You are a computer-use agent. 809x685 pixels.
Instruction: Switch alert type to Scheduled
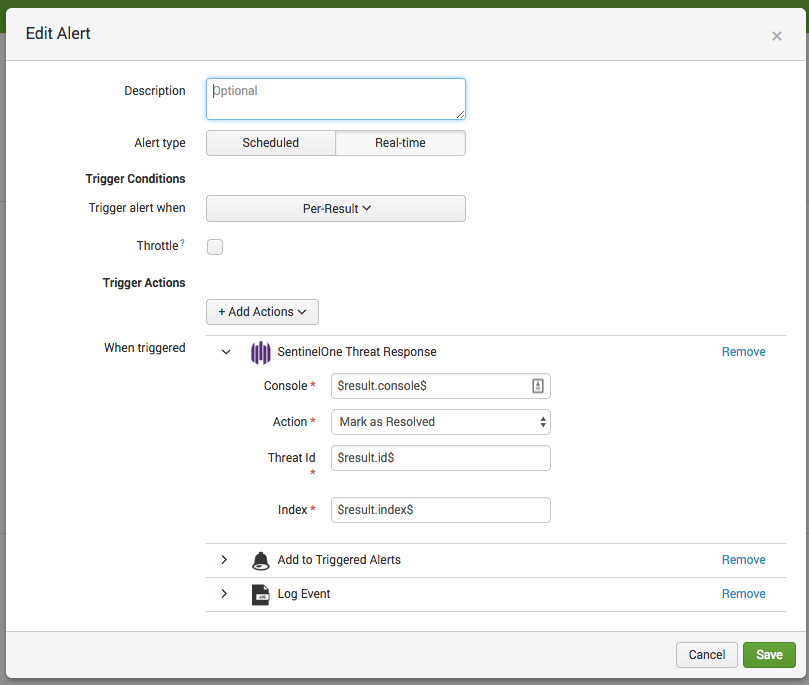270,143
